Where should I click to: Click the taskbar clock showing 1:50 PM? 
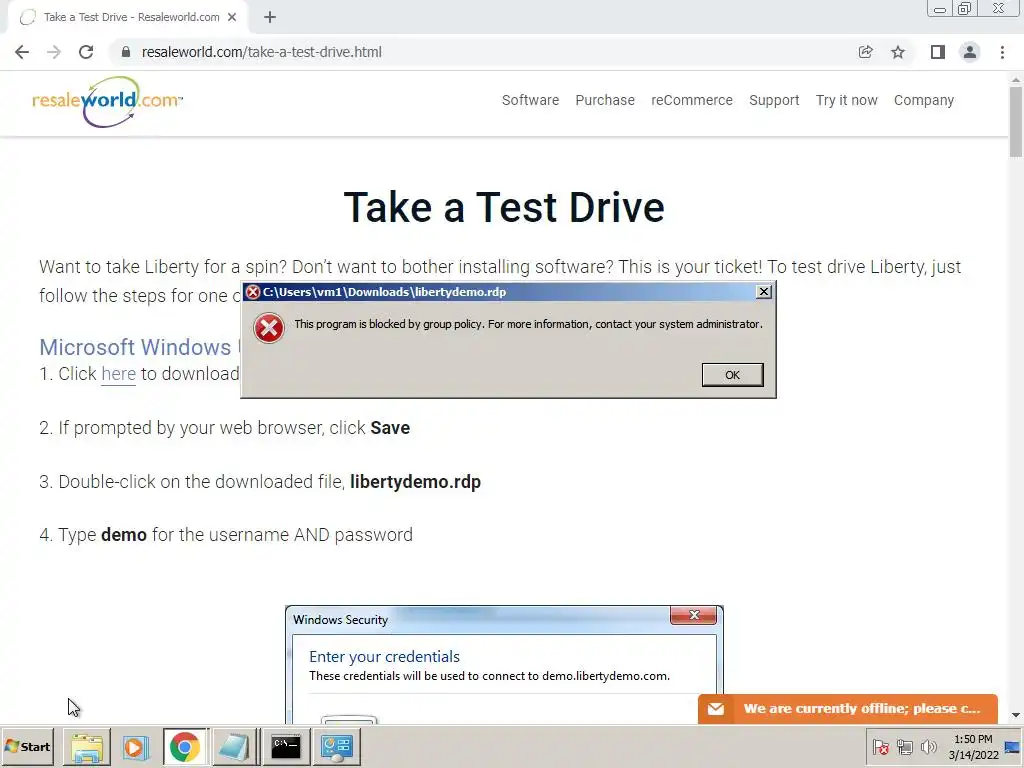coord(973,746)
